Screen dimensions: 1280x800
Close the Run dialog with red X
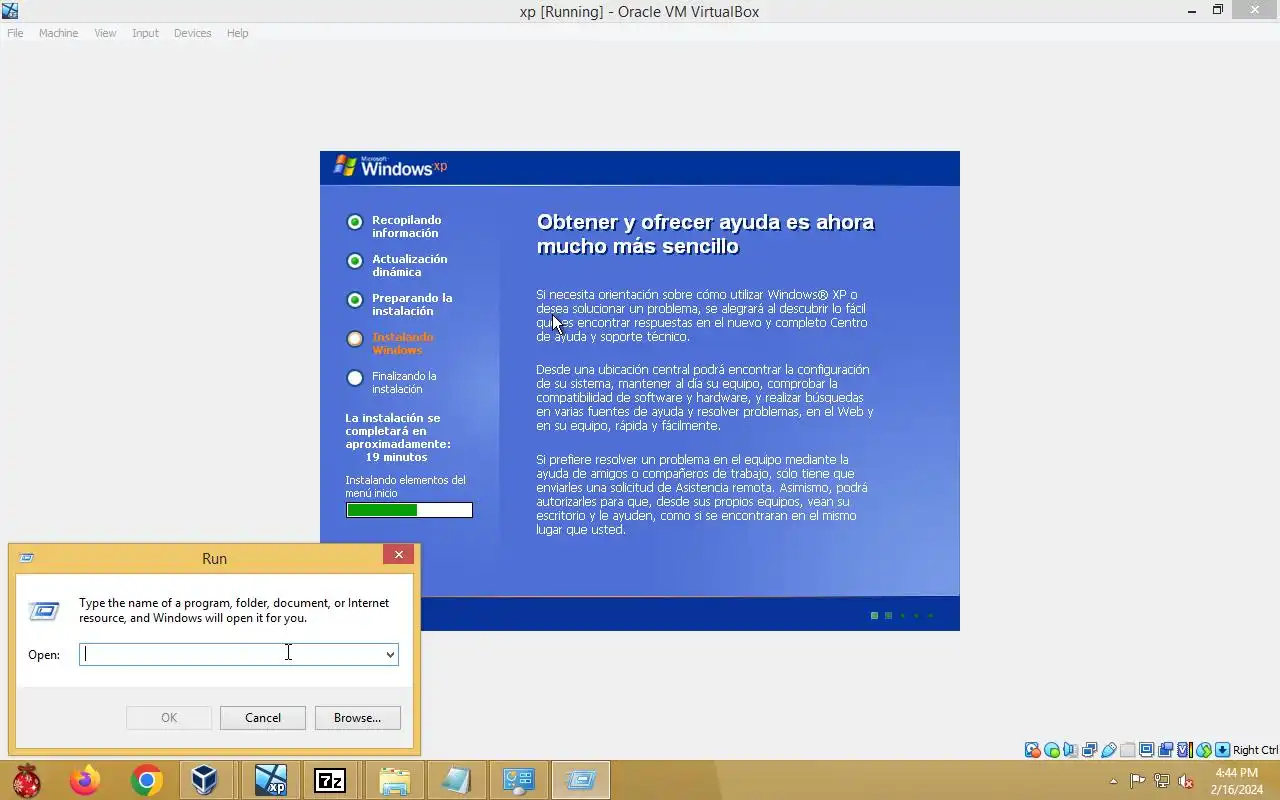pos(398,554)
